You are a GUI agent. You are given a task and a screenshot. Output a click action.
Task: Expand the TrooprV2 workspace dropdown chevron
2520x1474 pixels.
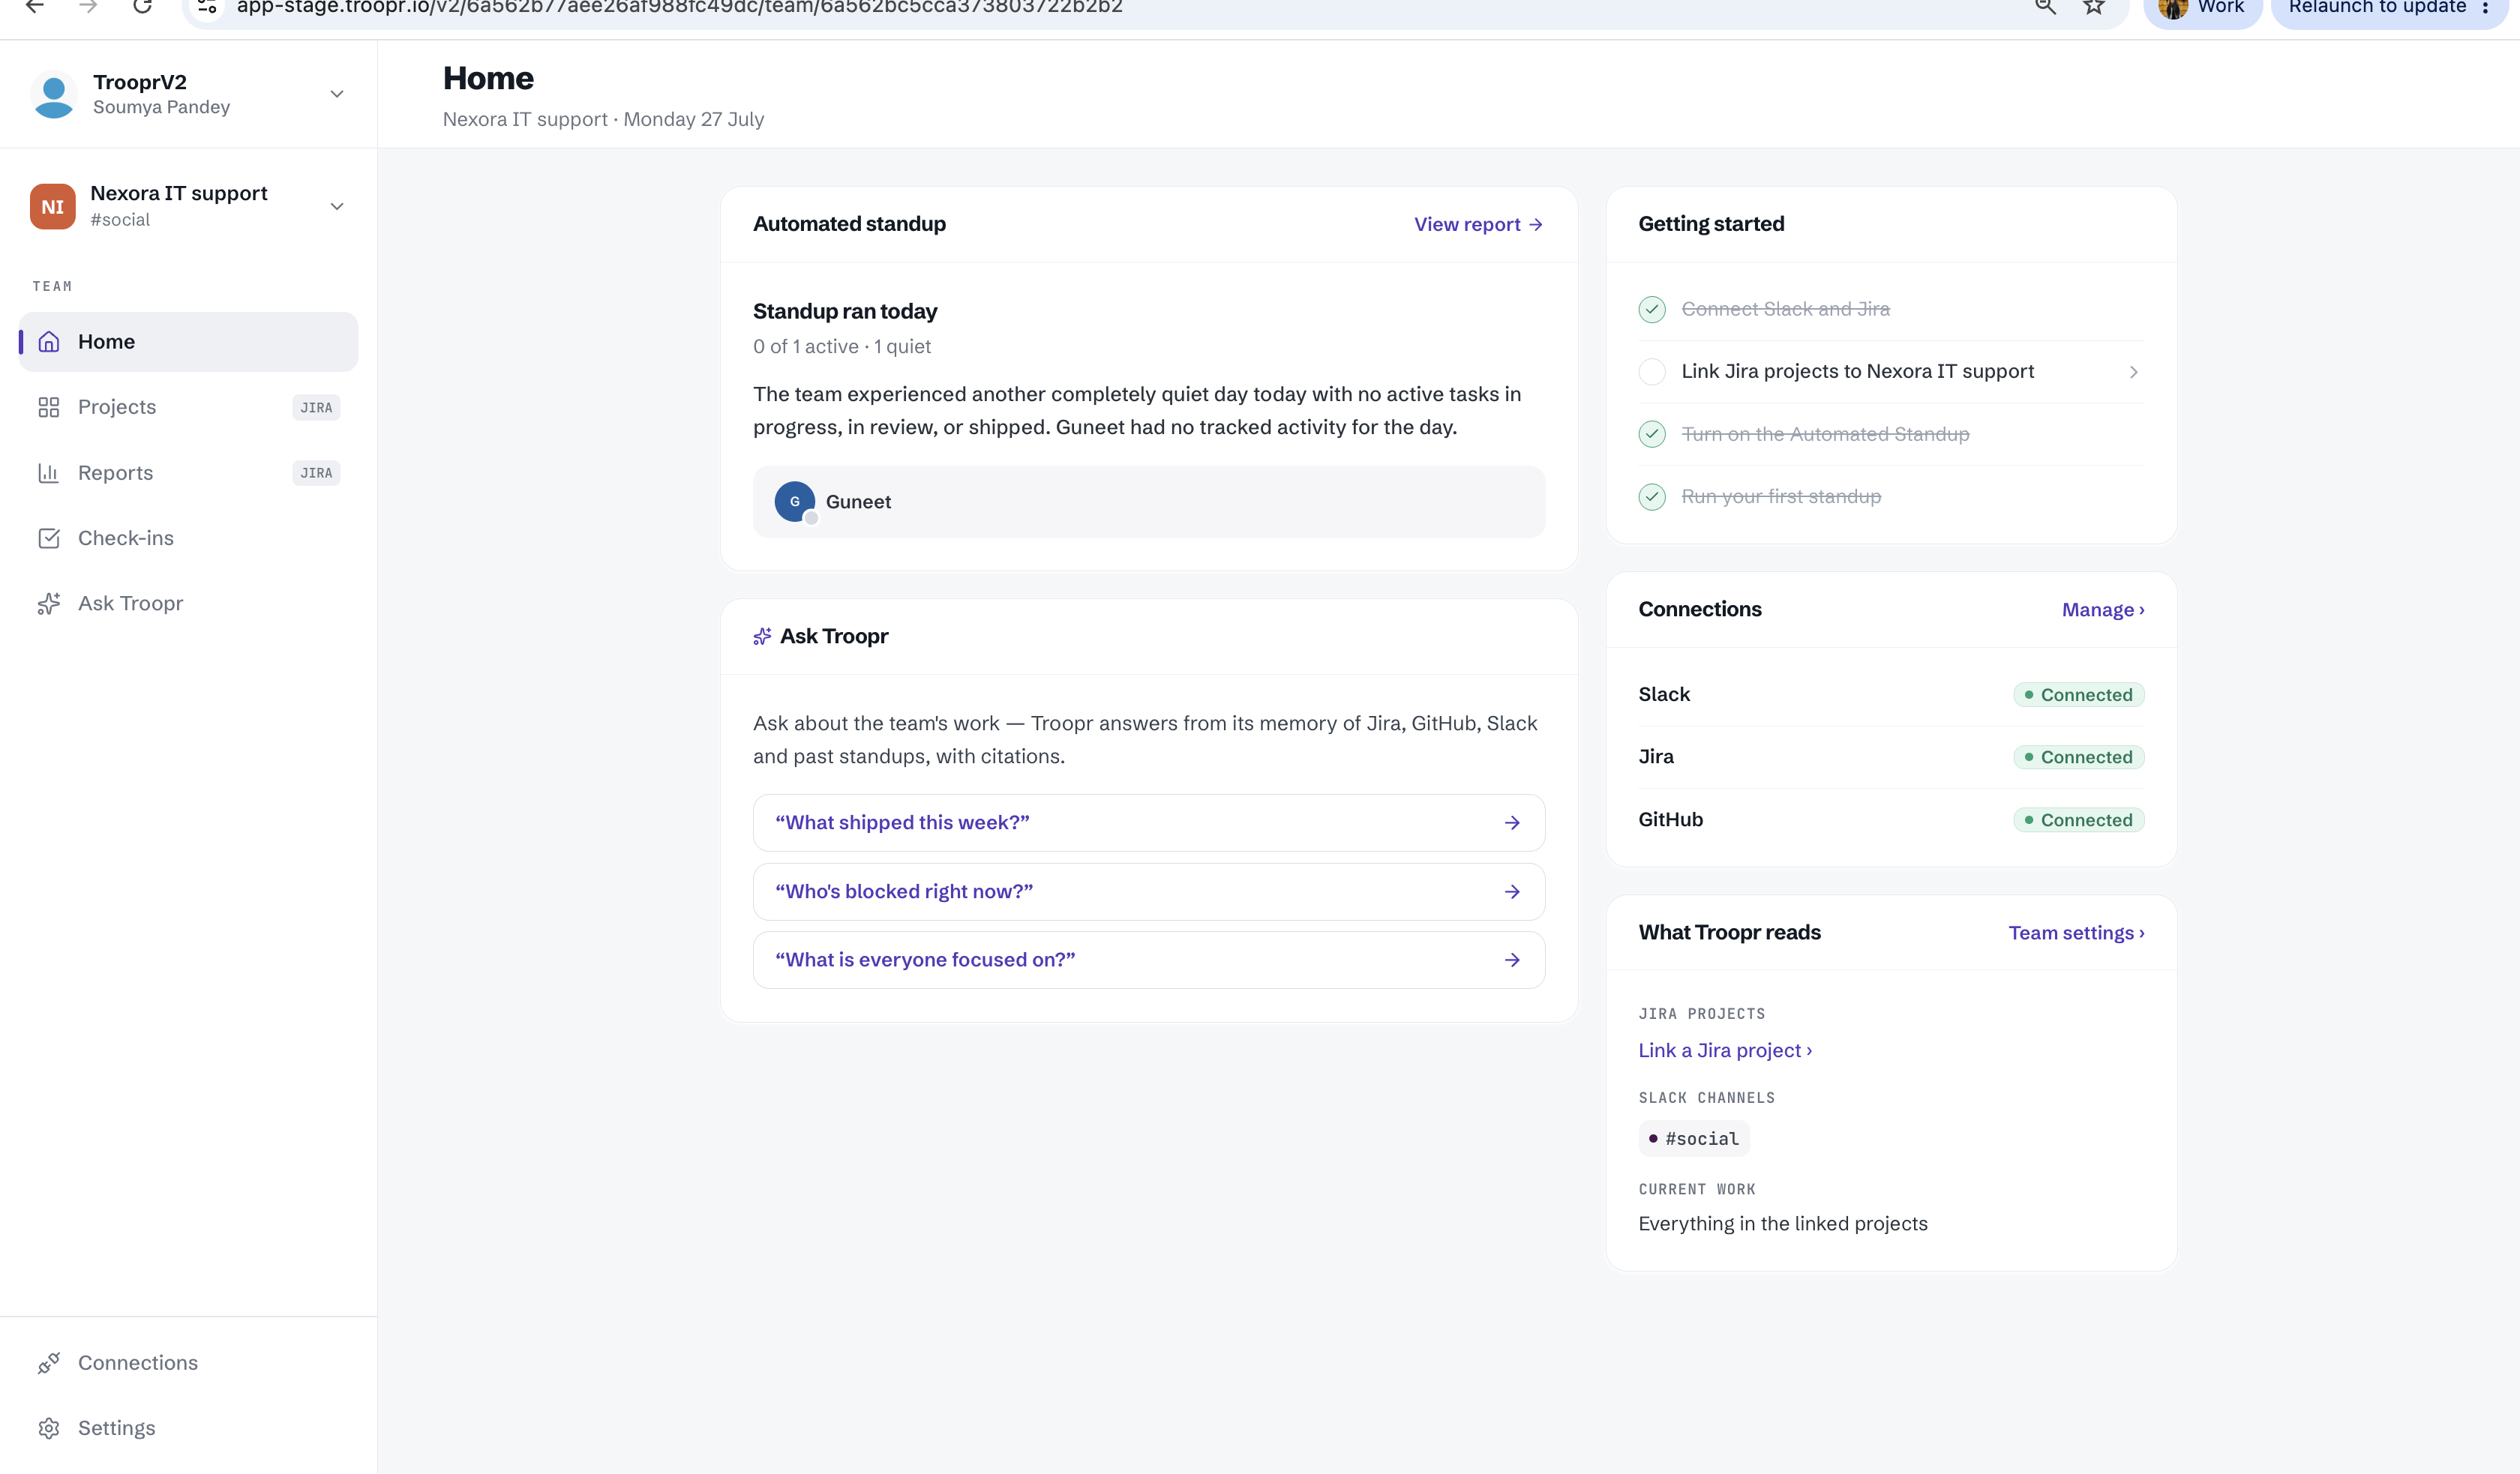(x=337, y=94)
